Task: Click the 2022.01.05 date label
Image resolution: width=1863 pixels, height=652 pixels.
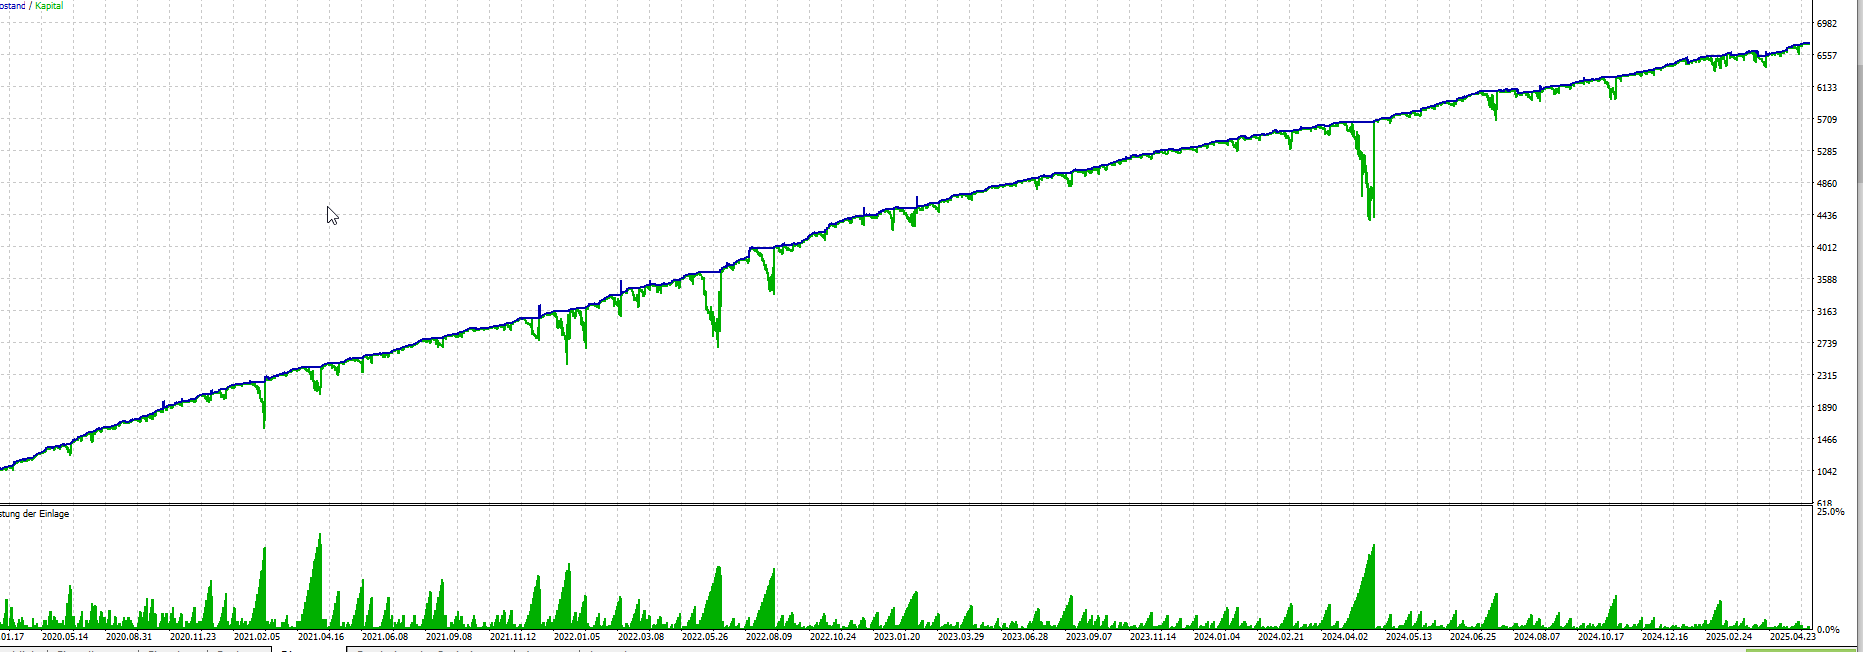Action: coord(577,636)
